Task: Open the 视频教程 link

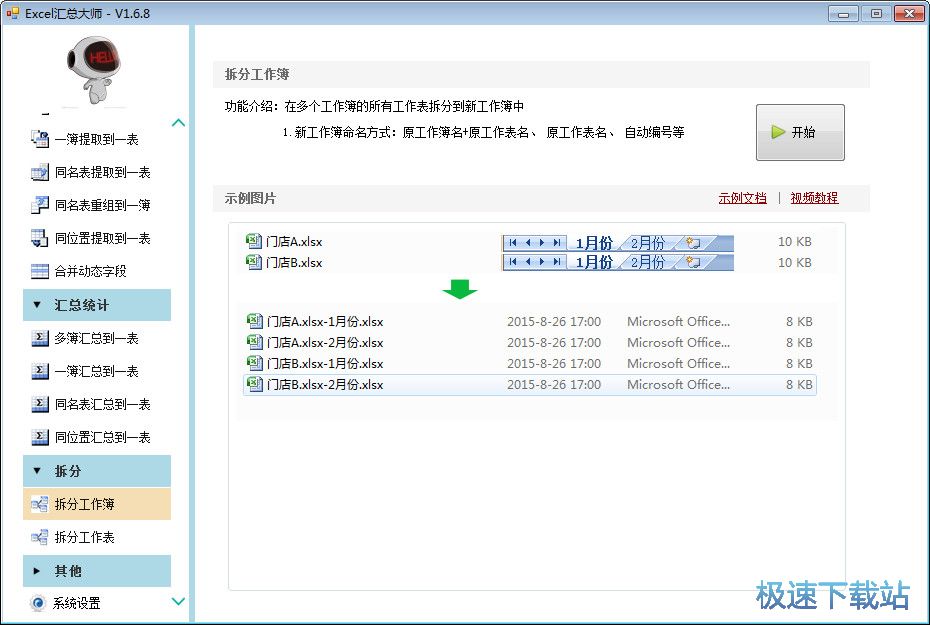Action: [814, 198]
